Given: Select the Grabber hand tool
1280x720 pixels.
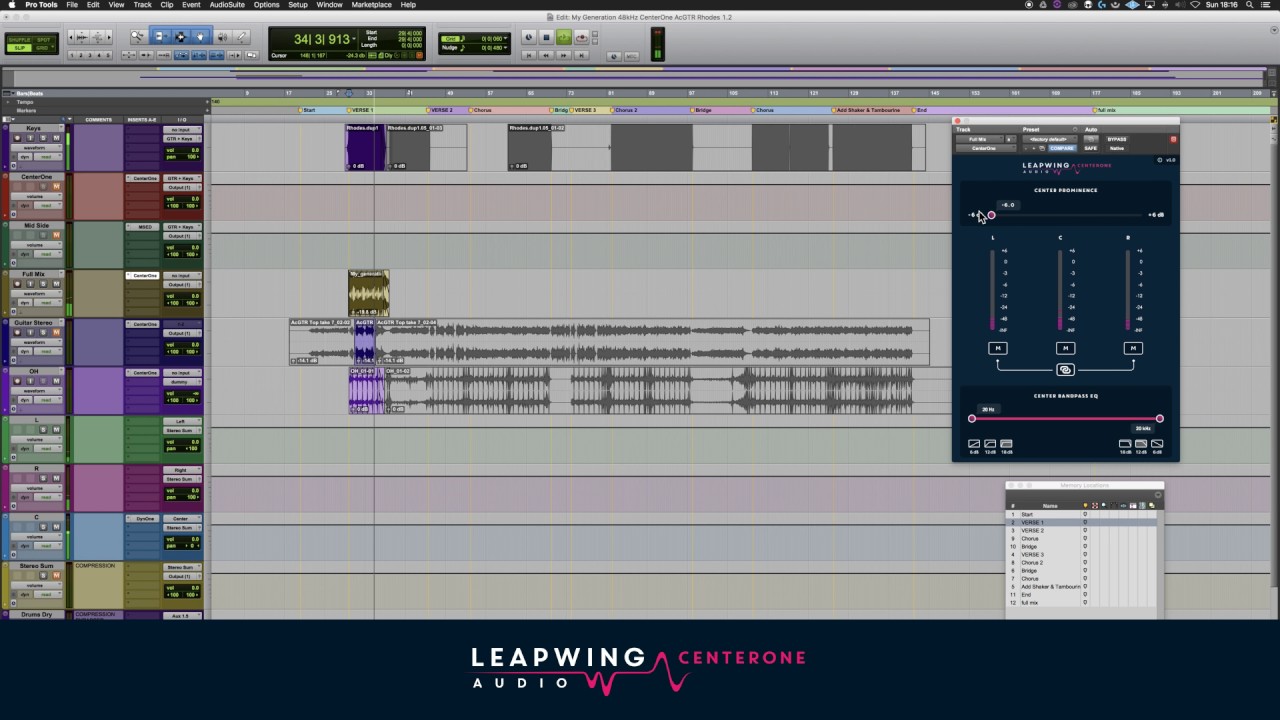Looking at the screenshot, I should pos(200,36).
